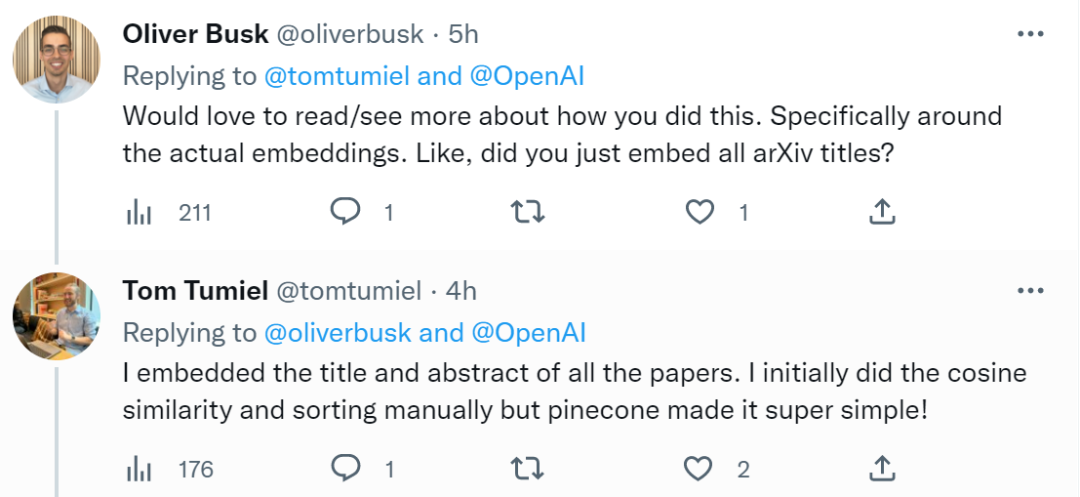Open reply on Oliver Busk's tweet

point(345,212)
